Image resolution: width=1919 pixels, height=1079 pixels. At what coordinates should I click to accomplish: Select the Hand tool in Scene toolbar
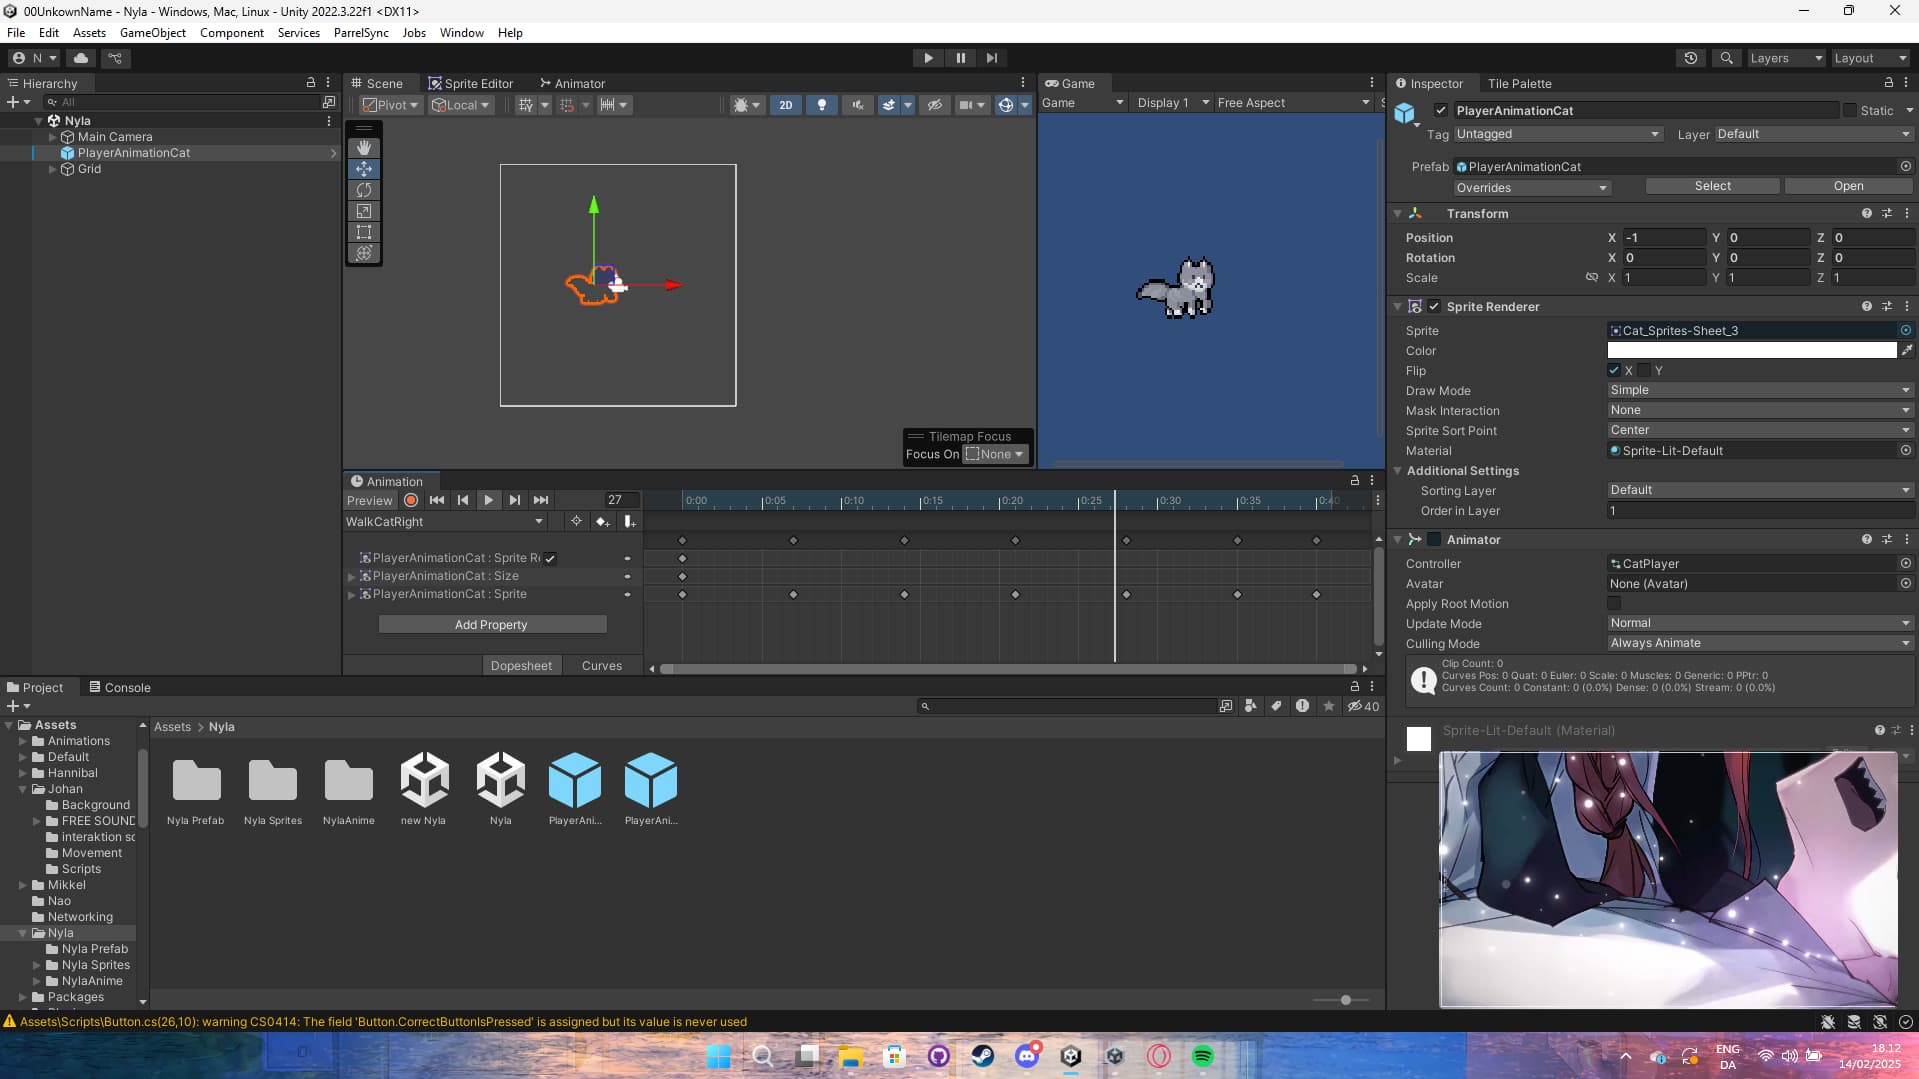[363, 148]
